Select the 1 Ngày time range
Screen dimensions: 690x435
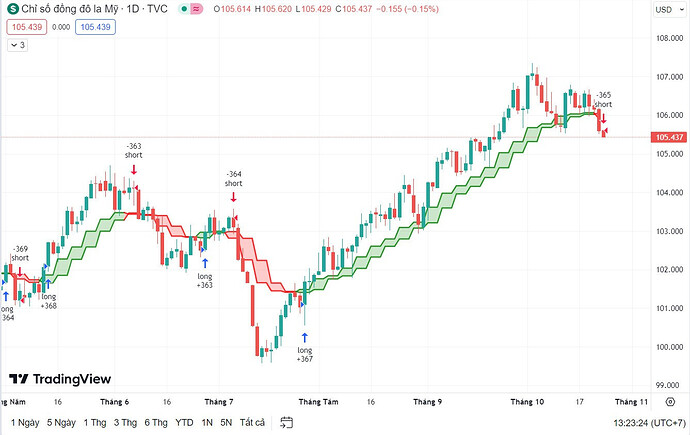[25, 423]
